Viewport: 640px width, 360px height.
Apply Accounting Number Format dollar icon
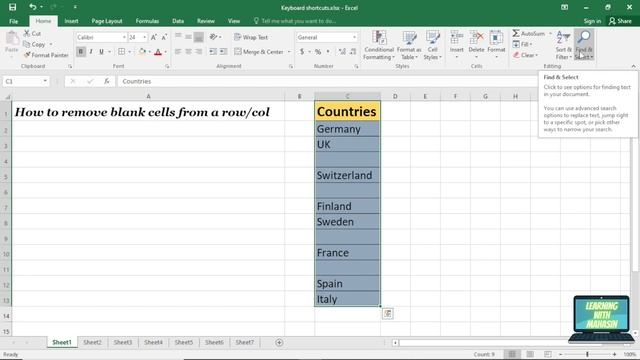pyautogui.click(x=302, y=52)
